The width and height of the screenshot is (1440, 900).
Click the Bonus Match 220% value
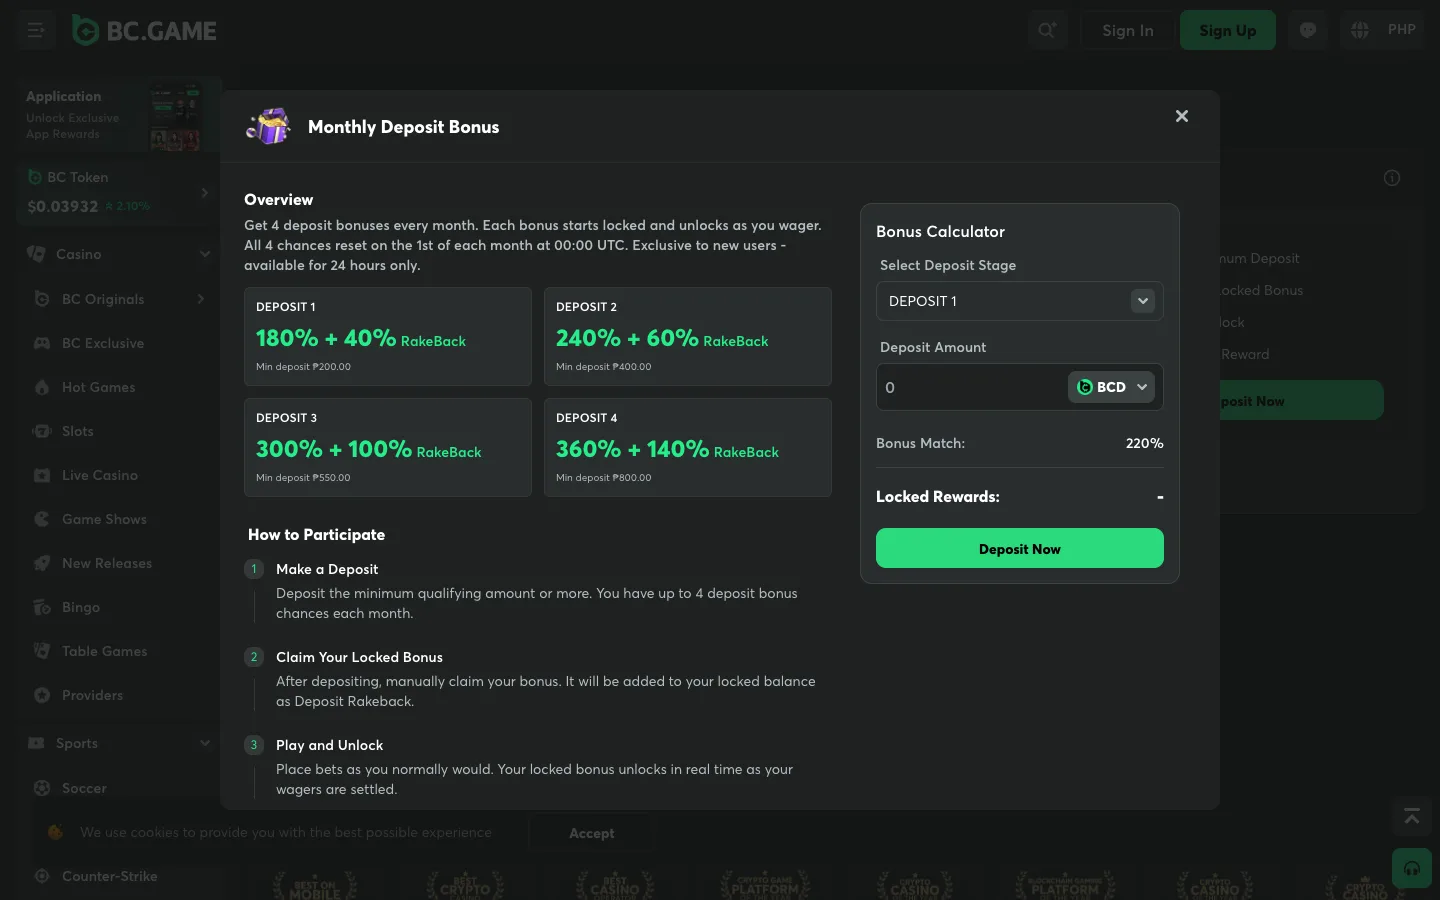click(1144, 443)
